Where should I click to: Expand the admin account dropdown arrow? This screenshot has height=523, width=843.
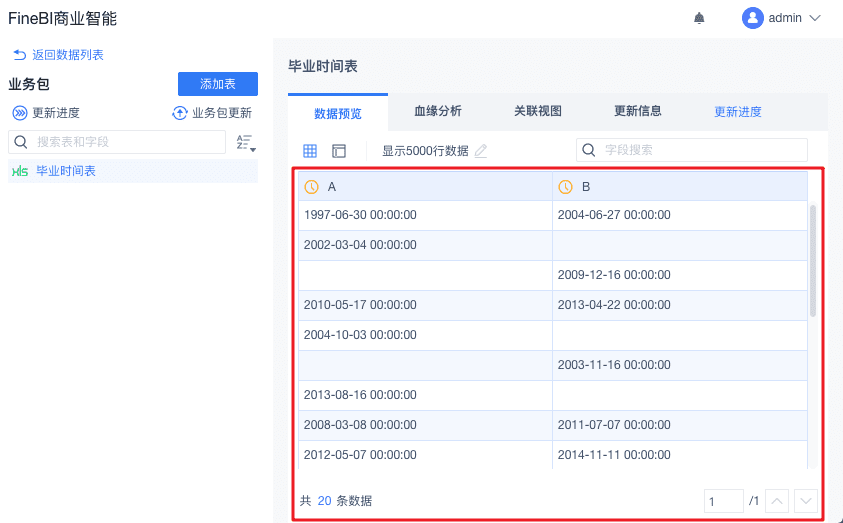(815, 18)
